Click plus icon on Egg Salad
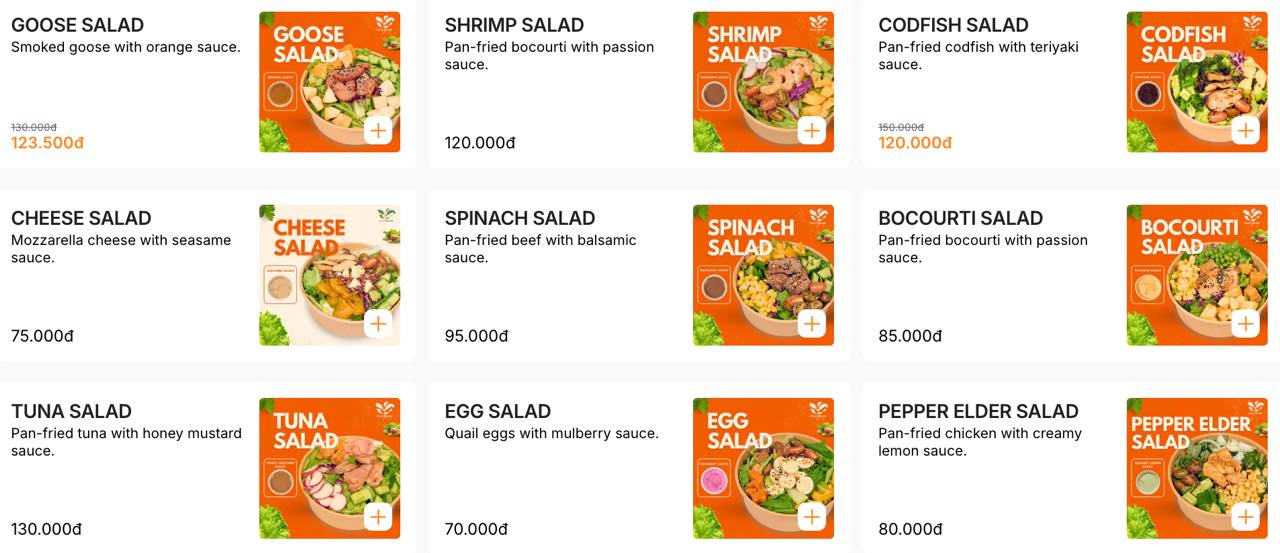This screenshot has height=553, width=1280. coord(811,516)
